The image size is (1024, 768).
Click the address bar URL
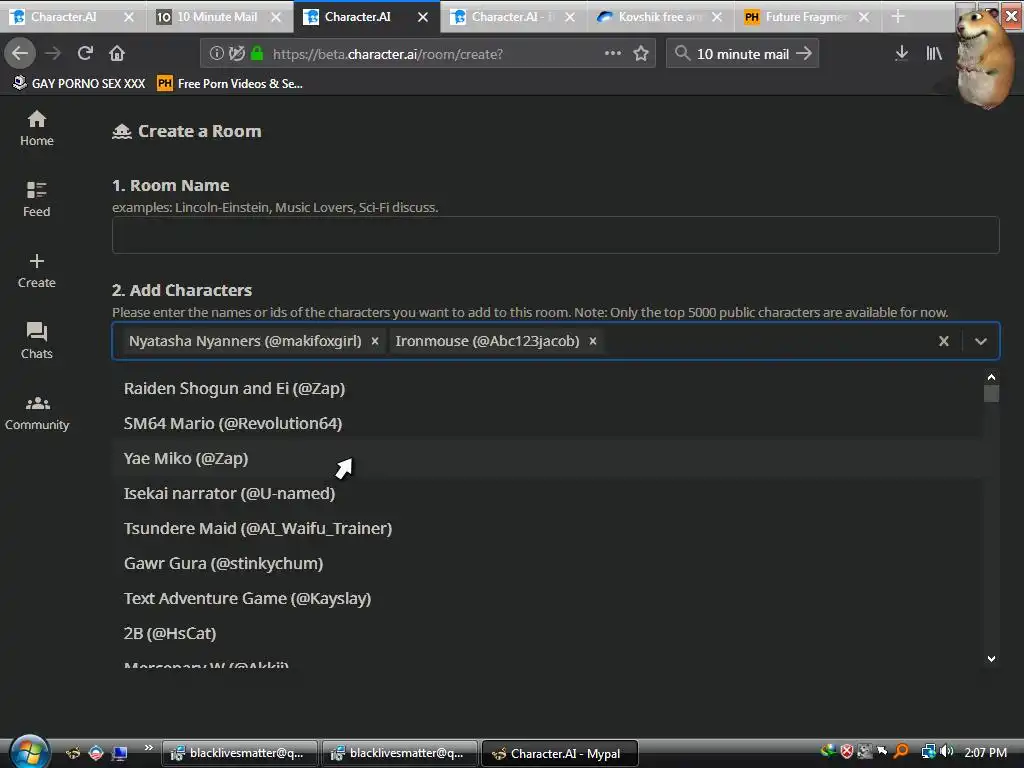point(388,54)
